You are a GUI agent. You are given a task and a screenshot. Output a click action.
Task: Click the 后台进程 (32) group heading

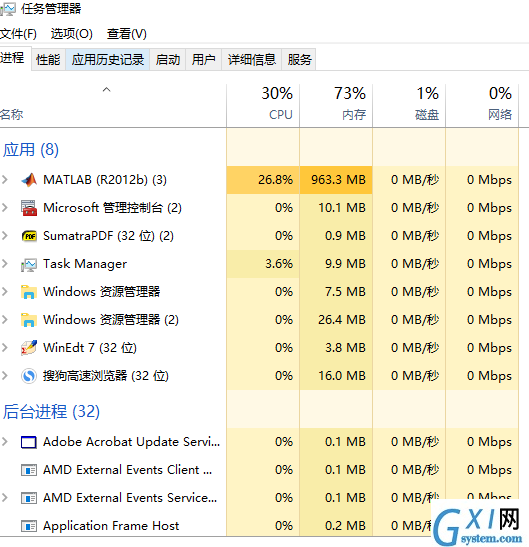pos(51,411)
